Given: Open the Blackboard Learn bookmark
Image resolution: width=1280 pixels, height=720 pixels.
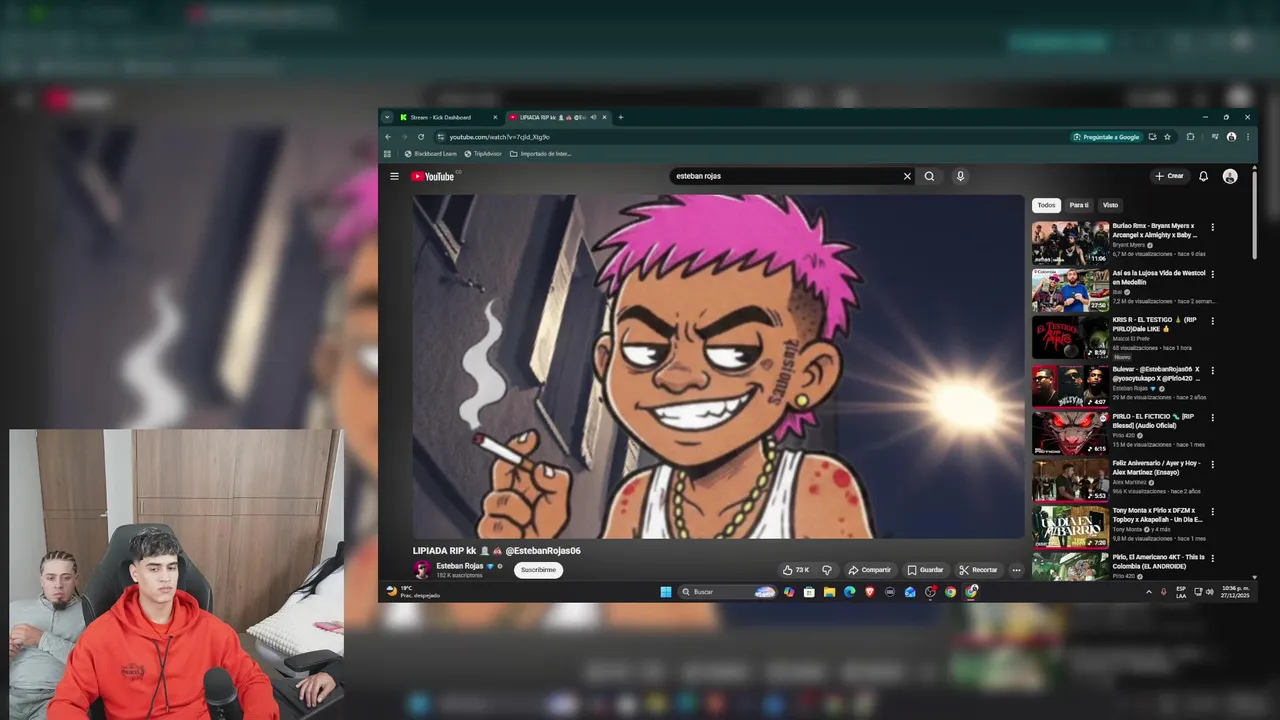Looking at the screenshot, I should pos(430,154).
